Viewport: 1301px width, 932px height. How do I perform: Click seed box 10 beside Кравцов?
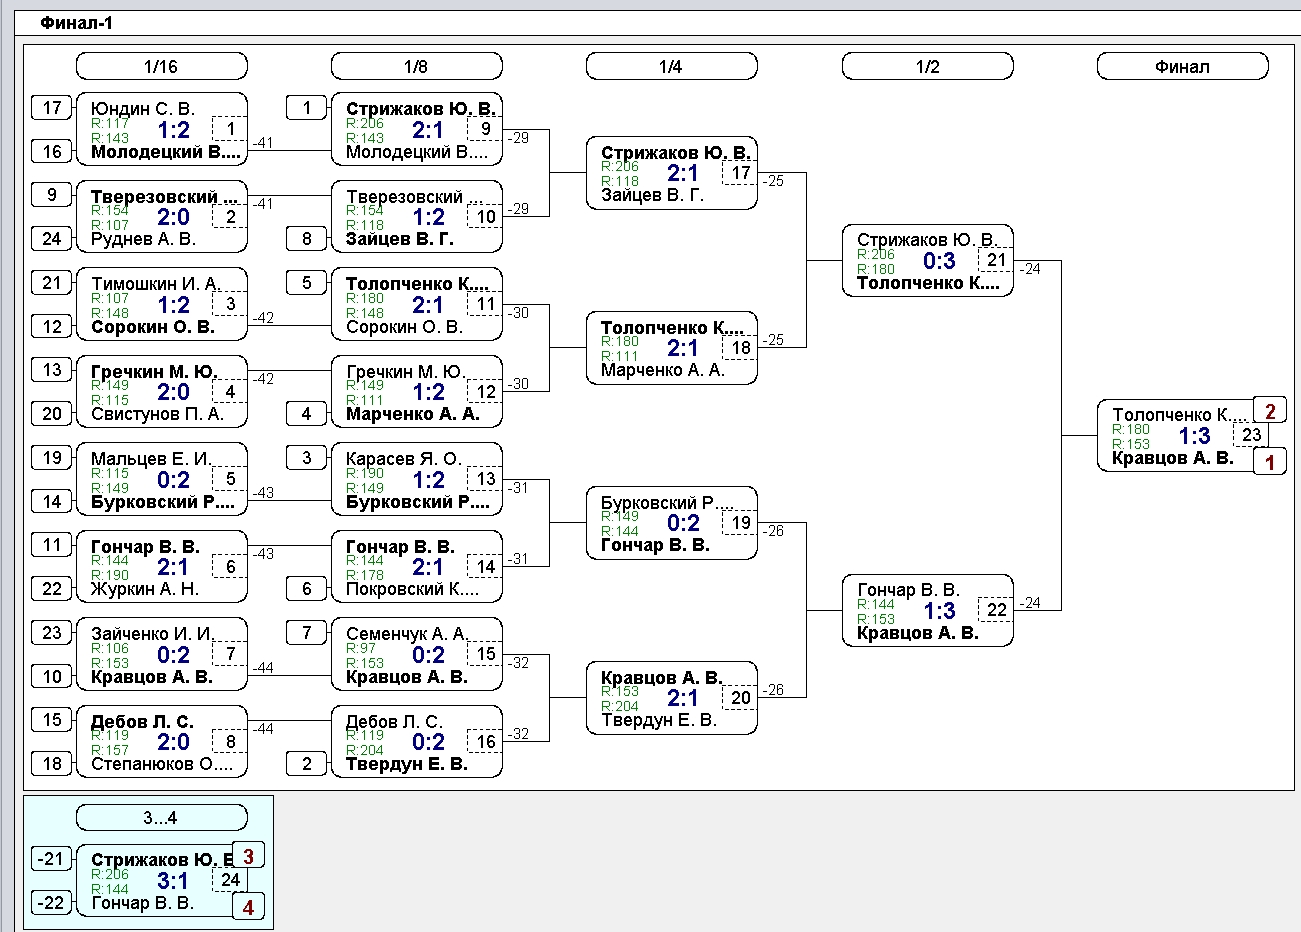click(52, 677)
